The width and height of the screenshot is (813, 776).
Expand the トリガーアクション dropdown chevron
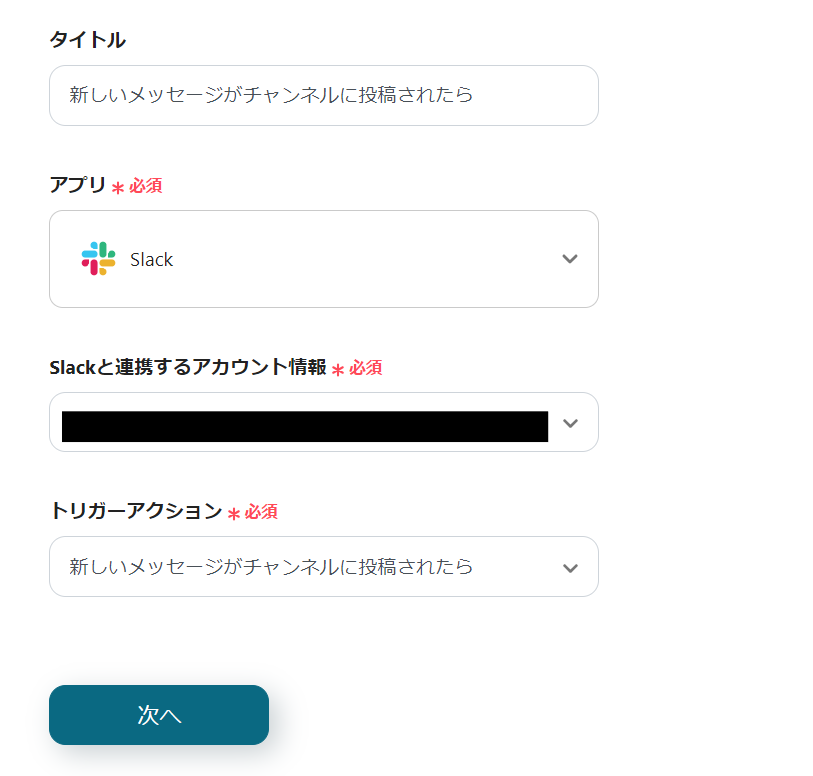click(x=570, y=567)
